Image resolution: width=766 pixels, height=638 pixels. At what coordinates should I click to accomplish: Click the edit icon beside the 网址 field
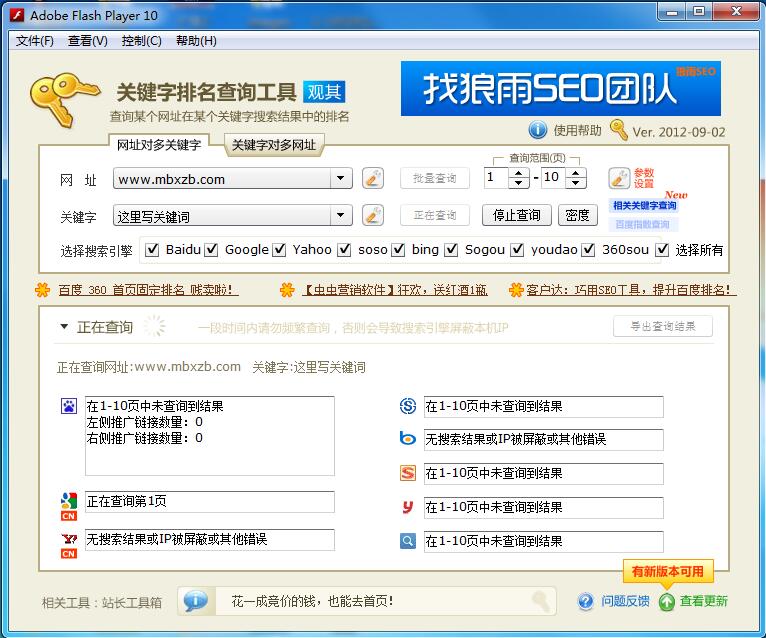pyautogui.click(x=372, y=178)
